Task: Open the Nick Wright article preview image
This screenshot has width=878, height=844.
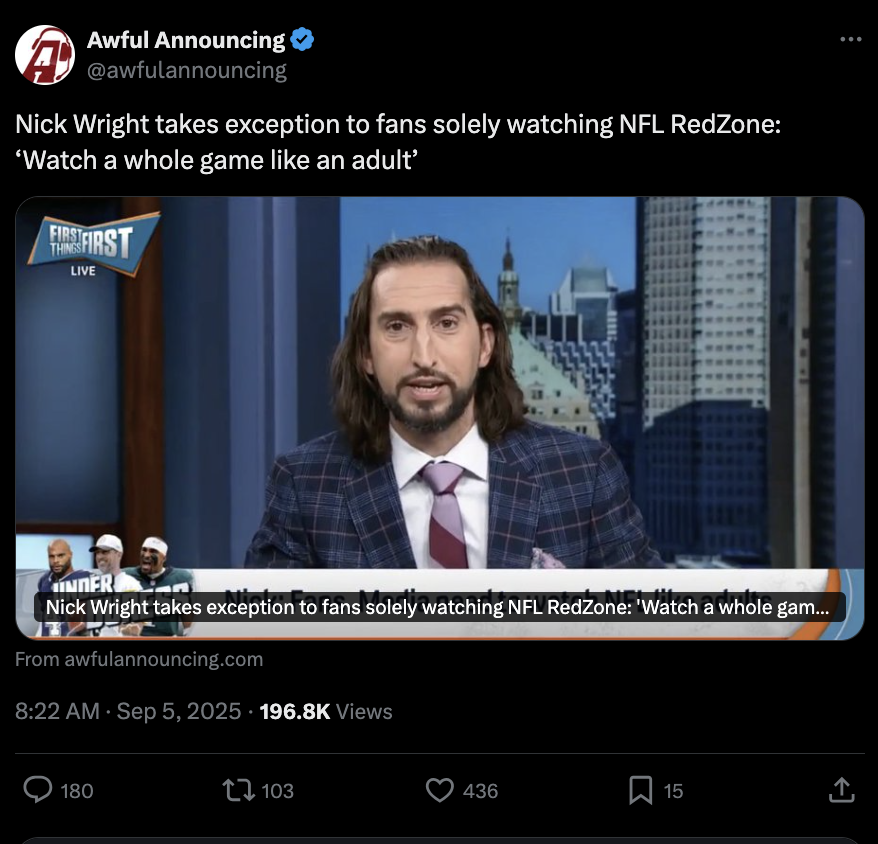Action: (x=440, y=418)
